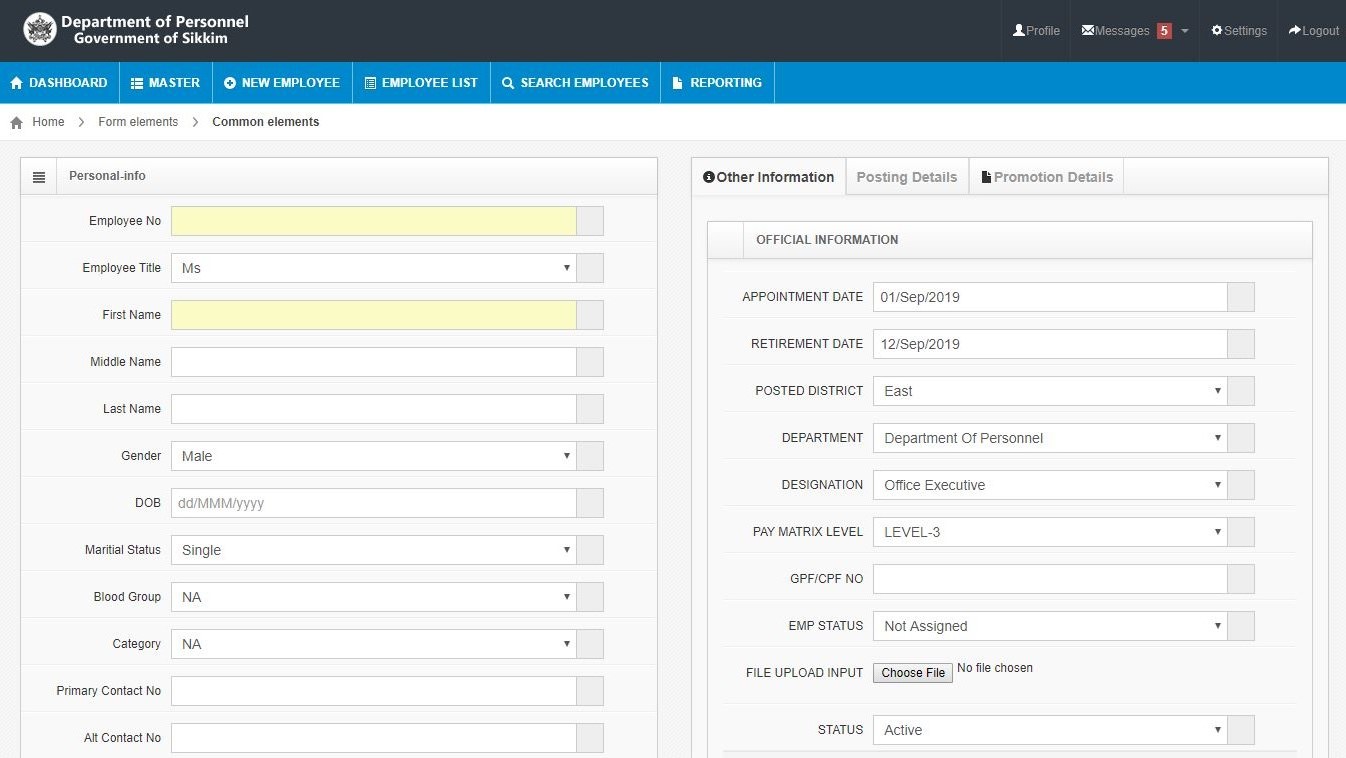1346x758 pixels.
Task: Click the Form elements breadcrumb
Action: point(138,122)
